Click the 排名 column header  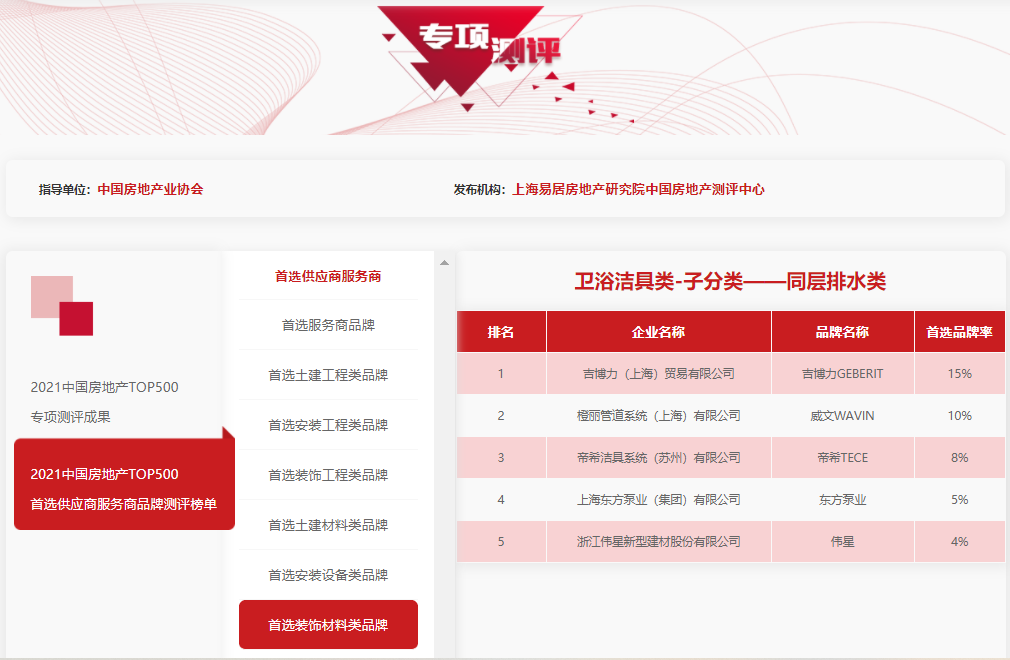pos(501,332)
